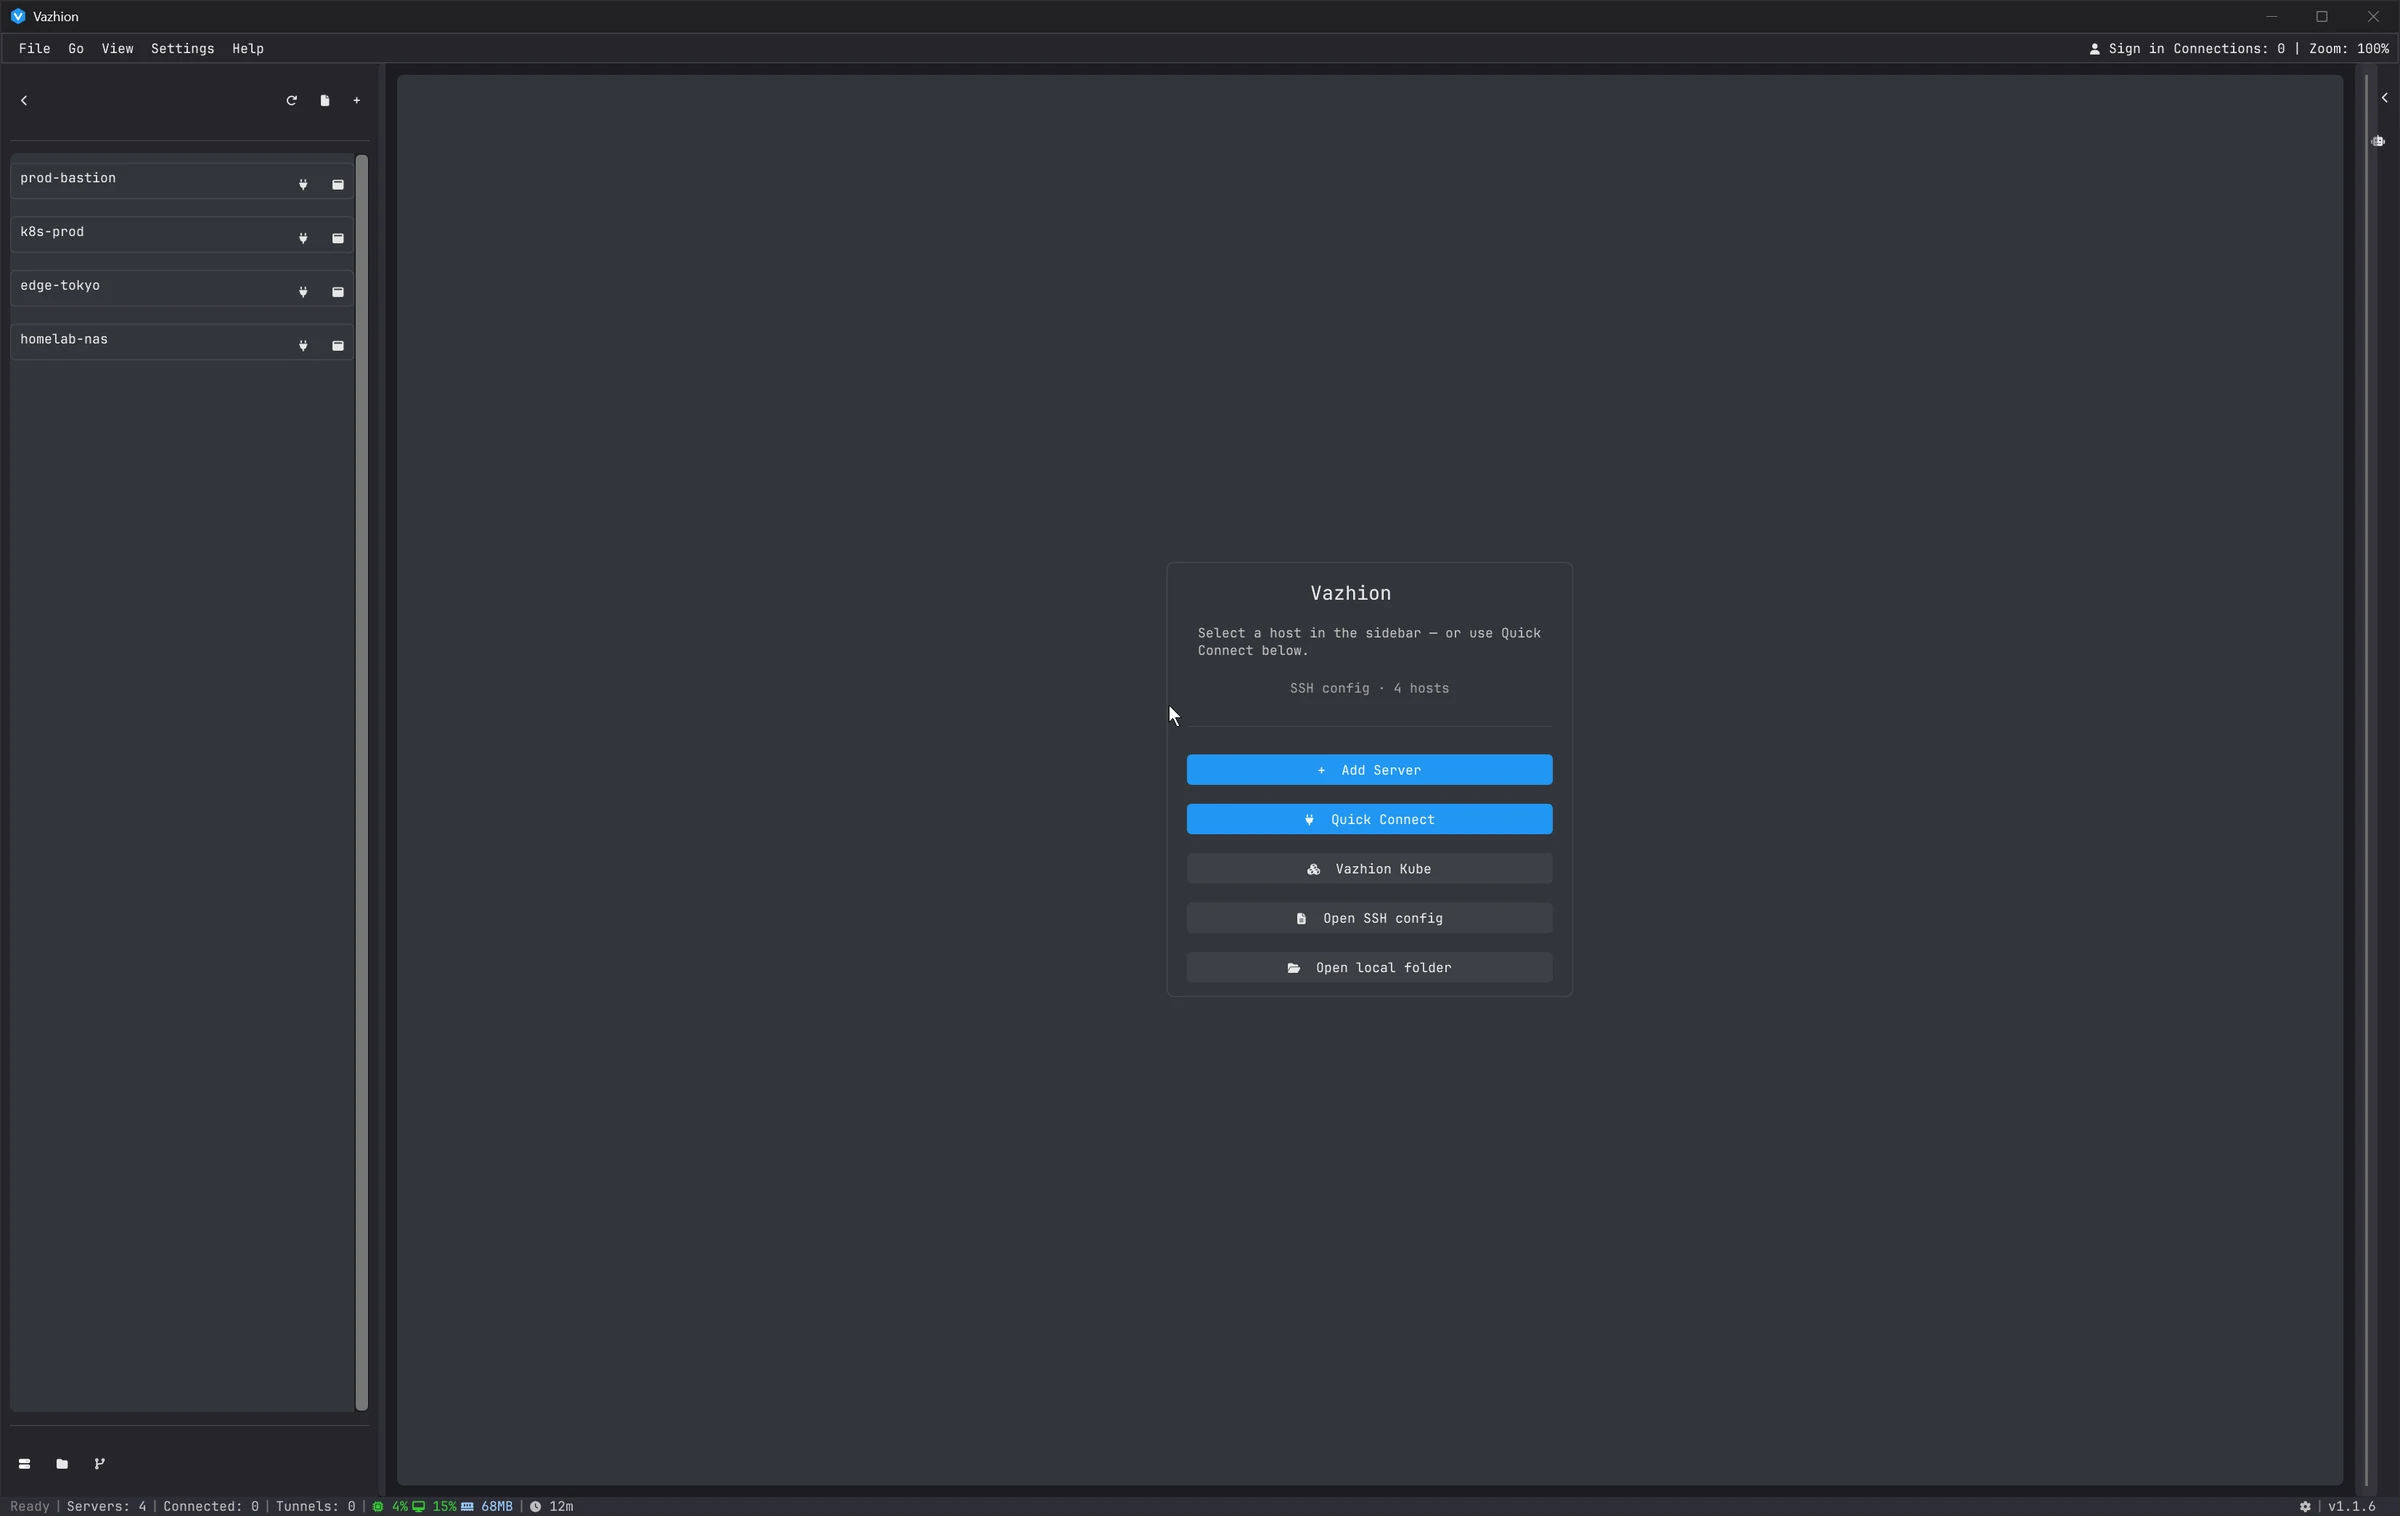The height and width of the screenshot is (1516, 2400).
Task: Open the Help menu
Action: pos(248,48)
